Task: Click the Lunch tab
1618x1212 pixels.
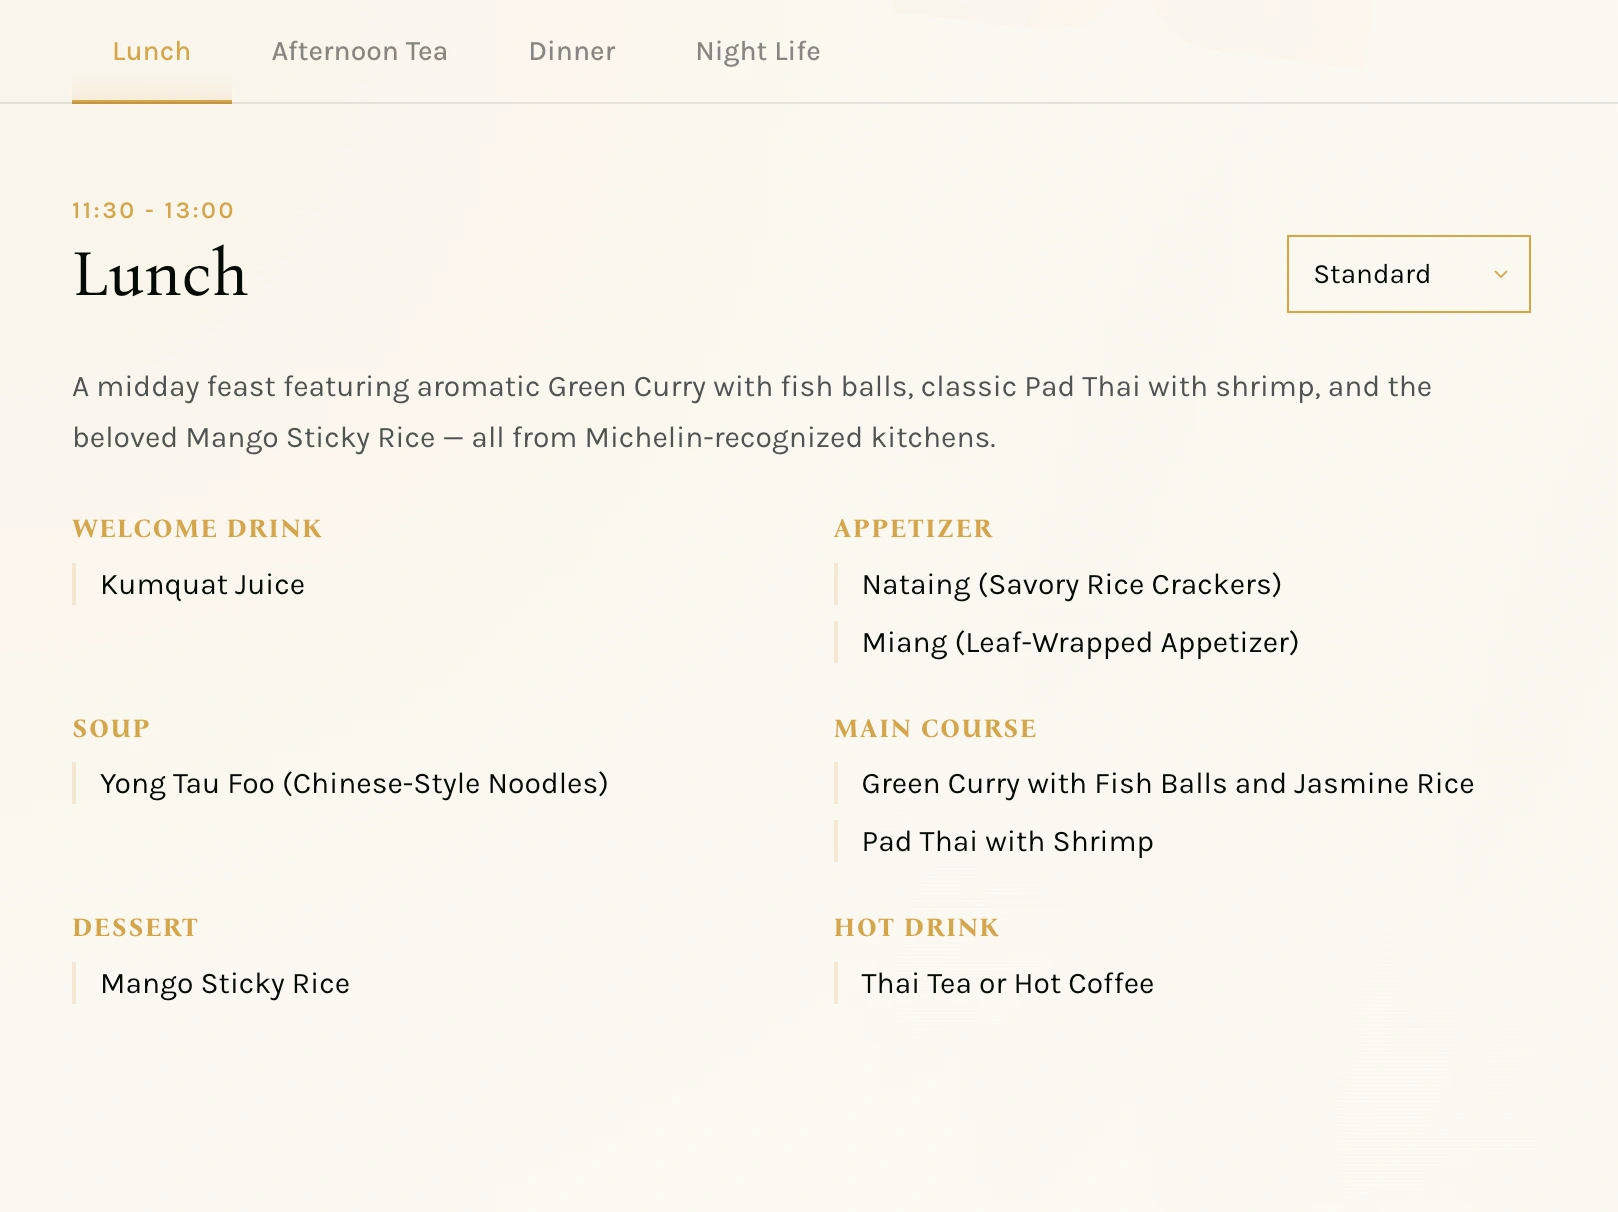Action: tap(151, 51)
